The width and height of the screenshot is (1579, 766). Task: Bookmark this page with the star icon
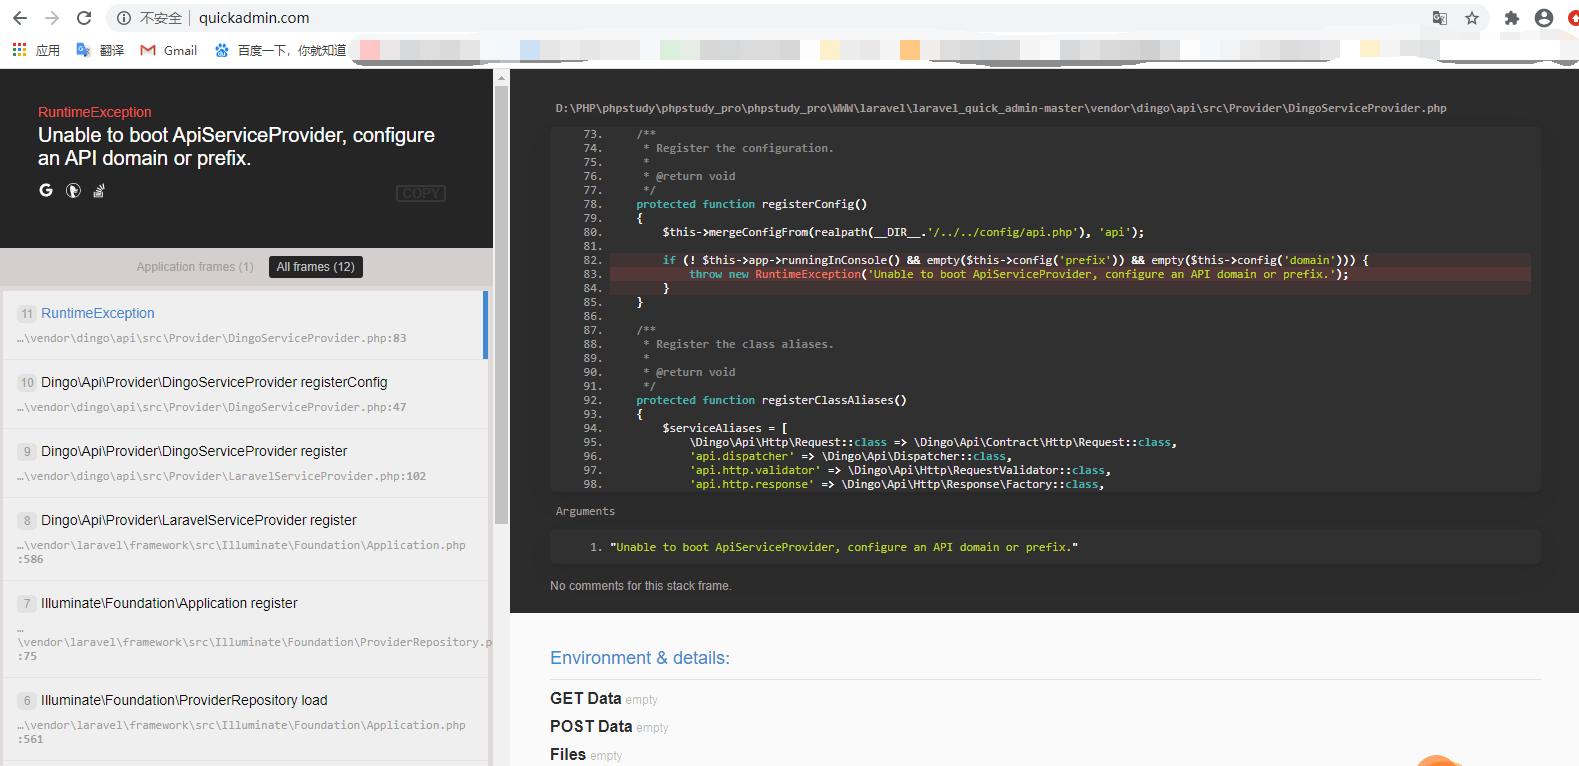tap(1472, 18)
